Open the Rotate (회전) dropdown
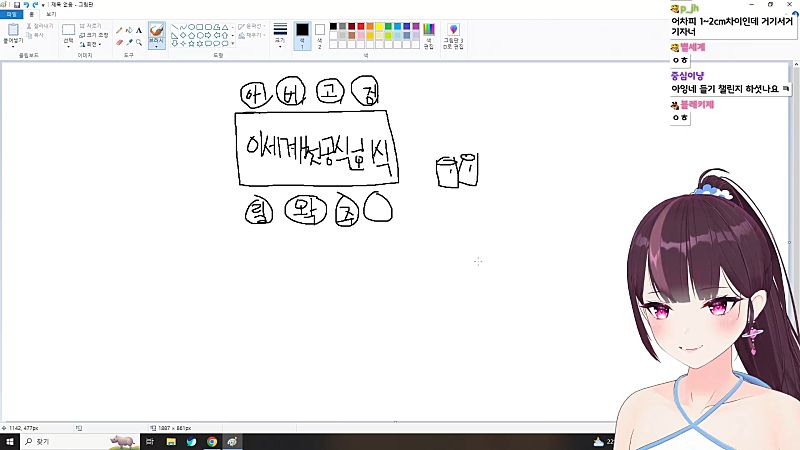Screen dimensions: 800x450 coord(91,44)
